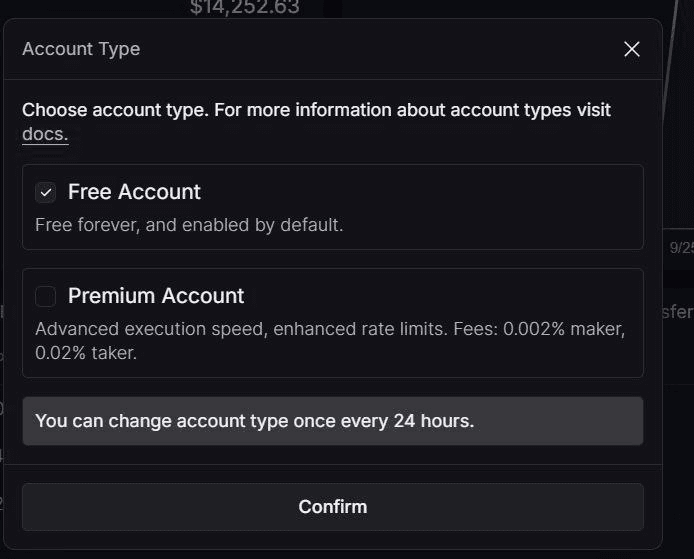Enable the Premium Account checkbox
Screen dimensions: 694x559
pos(46,296)
